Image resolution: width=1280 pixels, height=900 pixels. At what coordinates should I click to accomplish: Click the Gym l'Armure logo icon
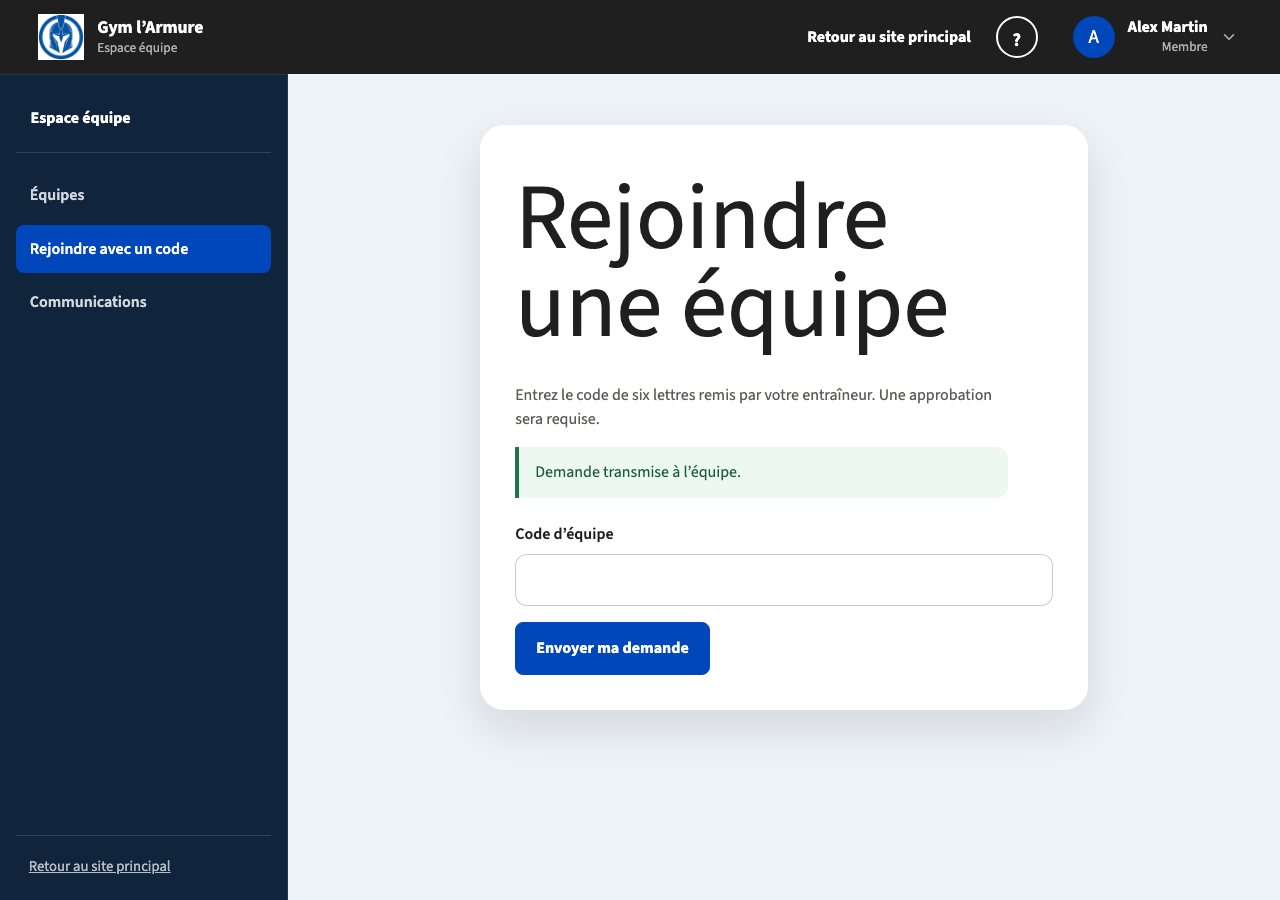click(x=61, y=37)
